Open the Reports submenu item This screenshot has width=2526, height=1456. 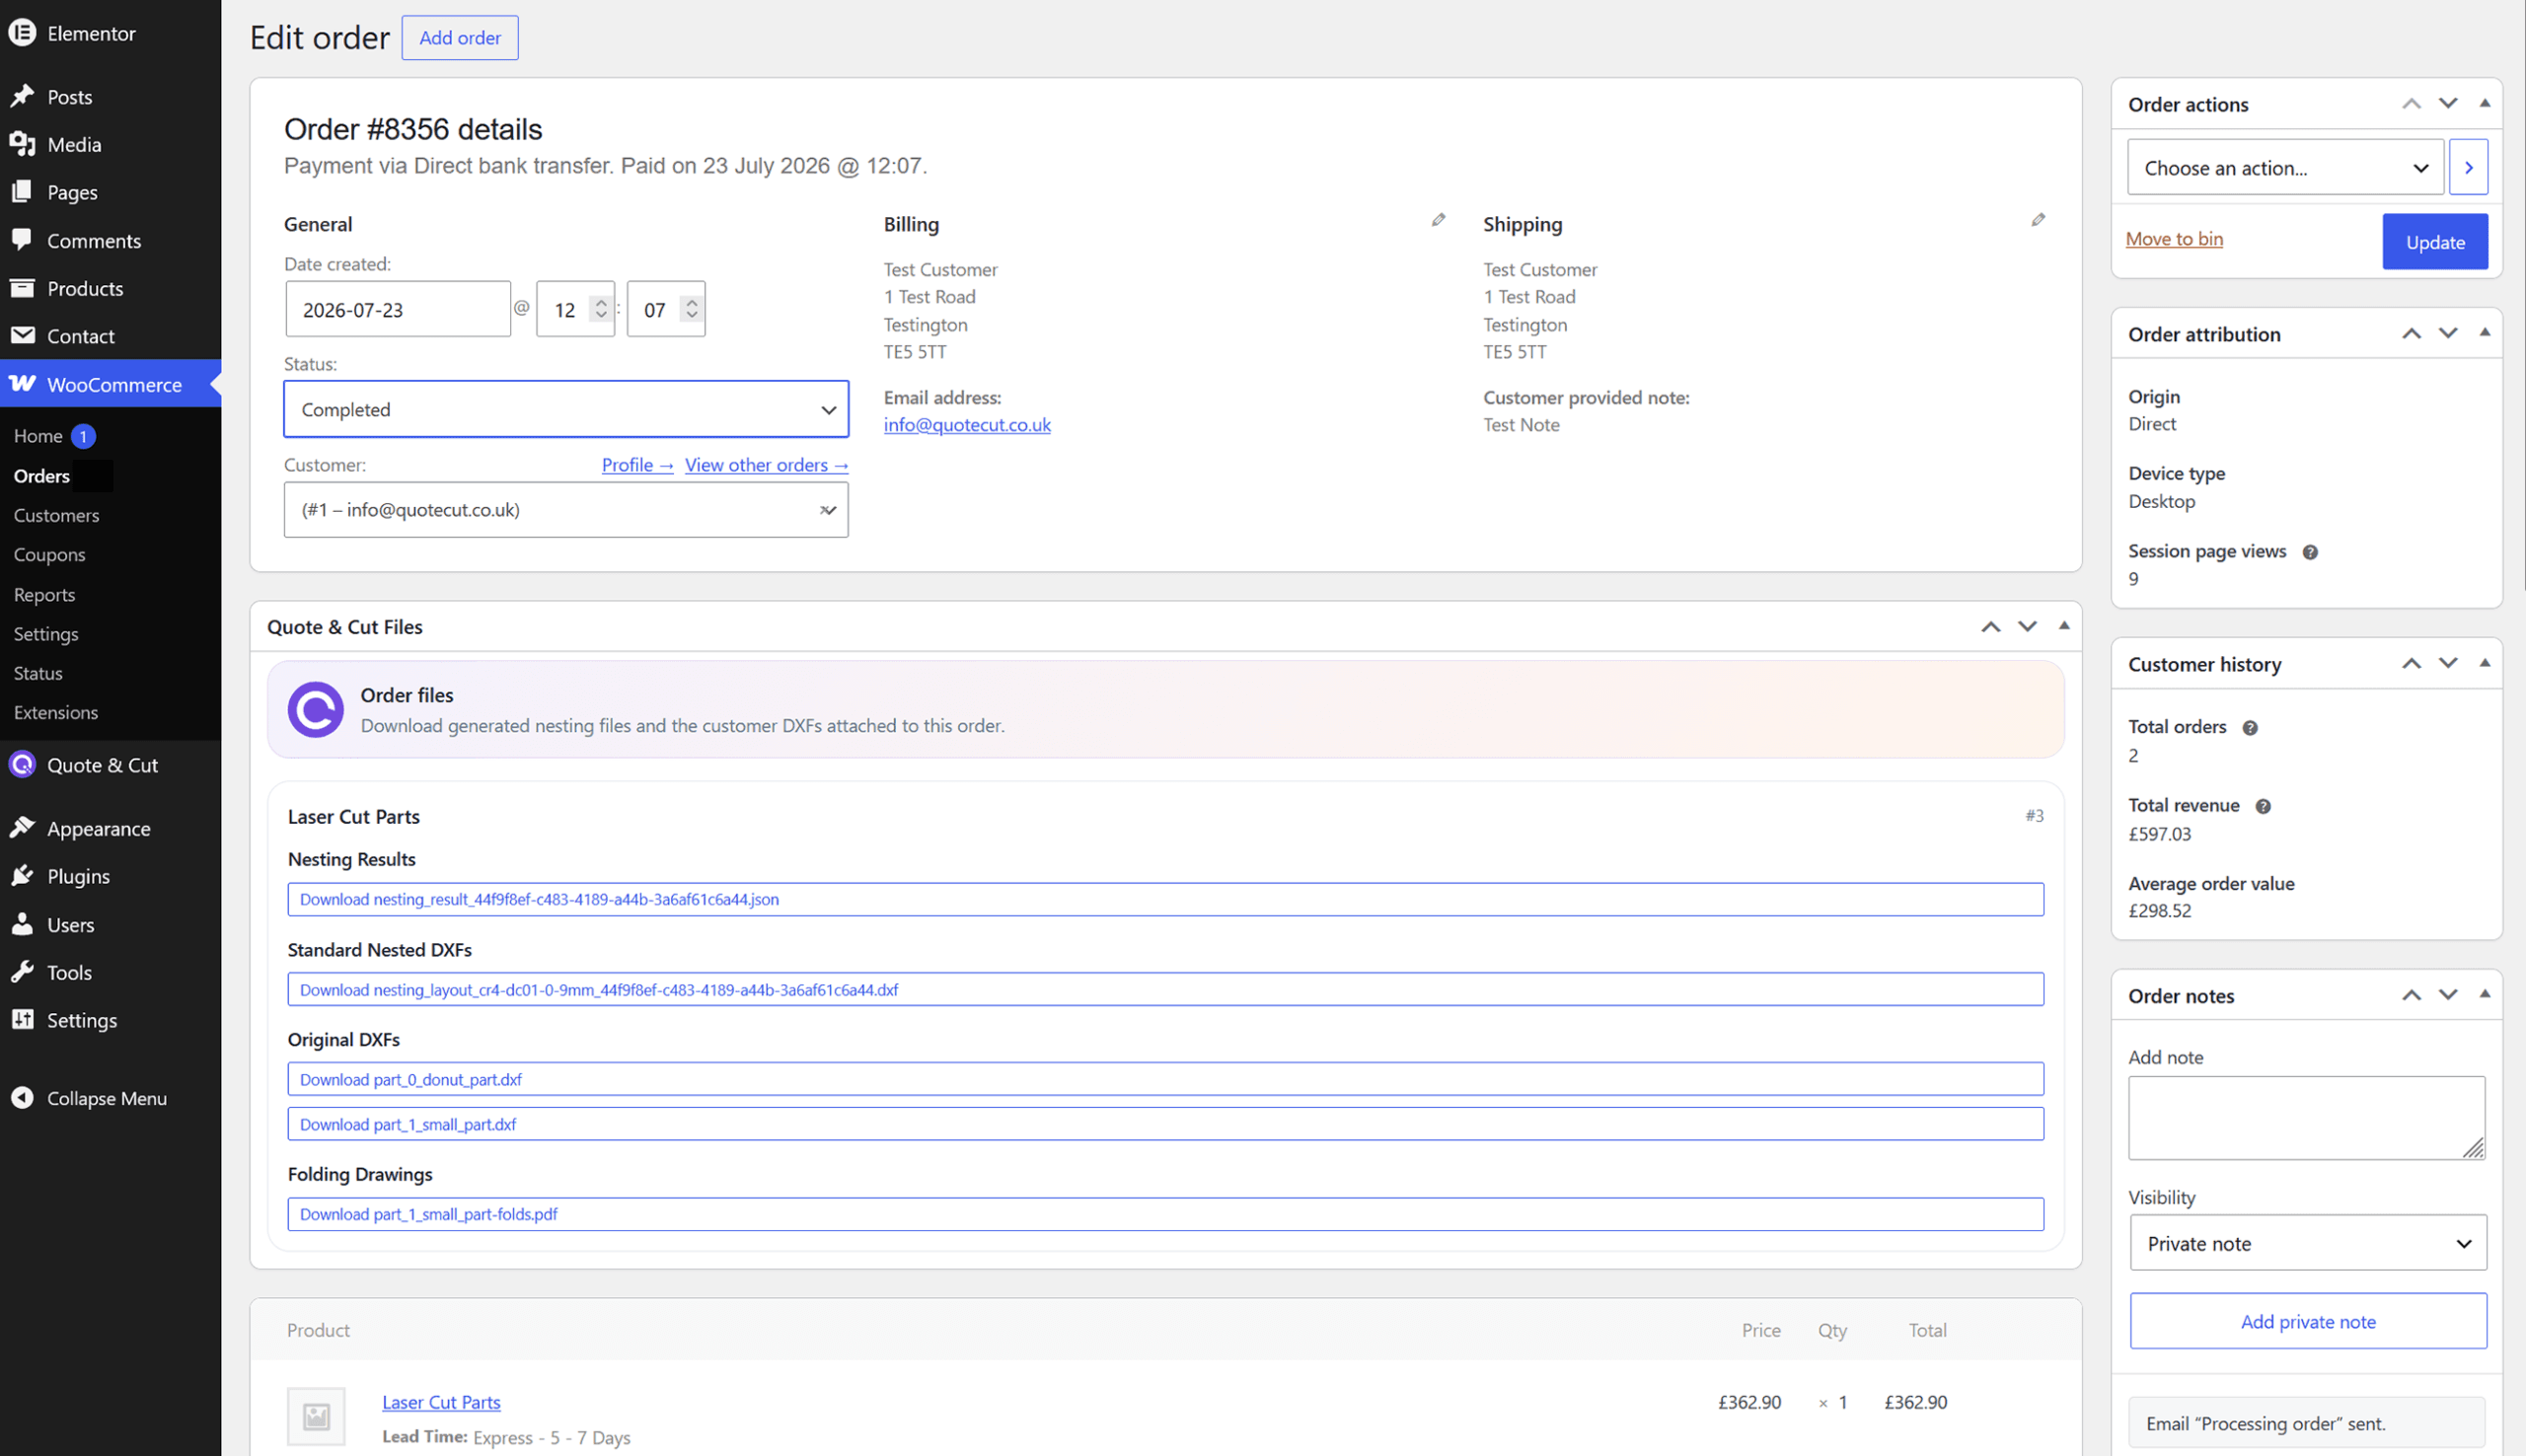tap(45, 595)
